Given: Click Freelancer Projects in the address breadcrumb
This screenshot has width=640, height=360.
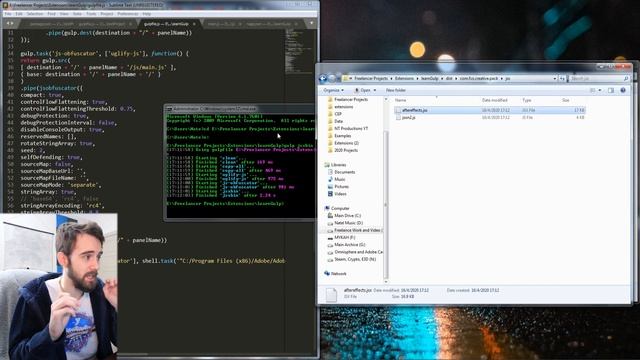Looking at the screenshot, I should 371,78.
